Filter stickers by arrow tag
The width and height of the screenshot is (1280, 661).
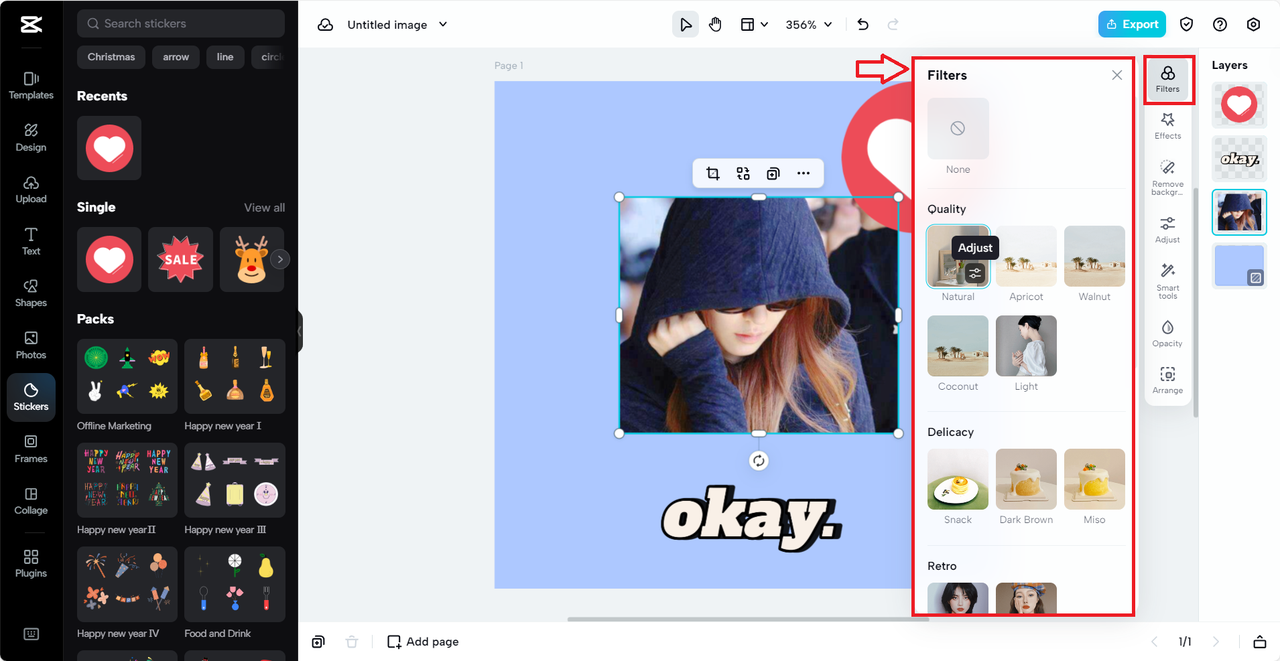pos(176,57)
